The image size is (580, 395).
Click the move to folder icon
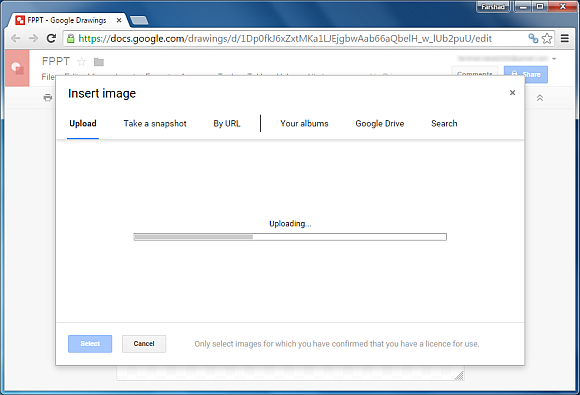pos(99,62)
